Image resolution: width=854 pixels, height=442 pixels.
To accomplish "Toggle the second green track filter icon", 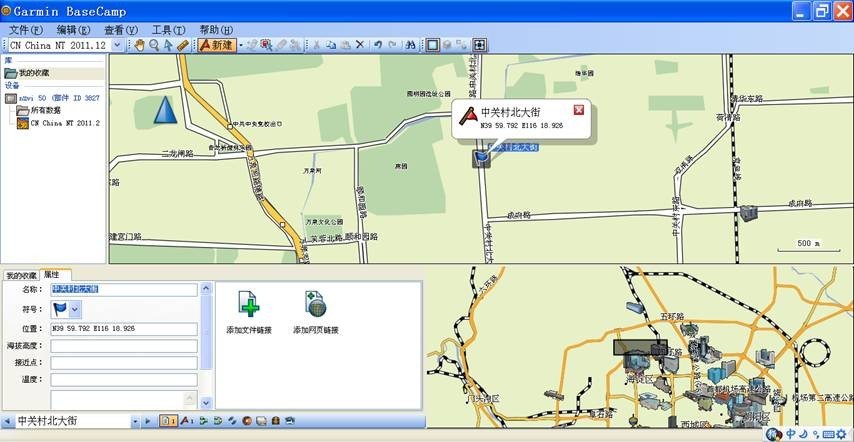I will 218,421.
